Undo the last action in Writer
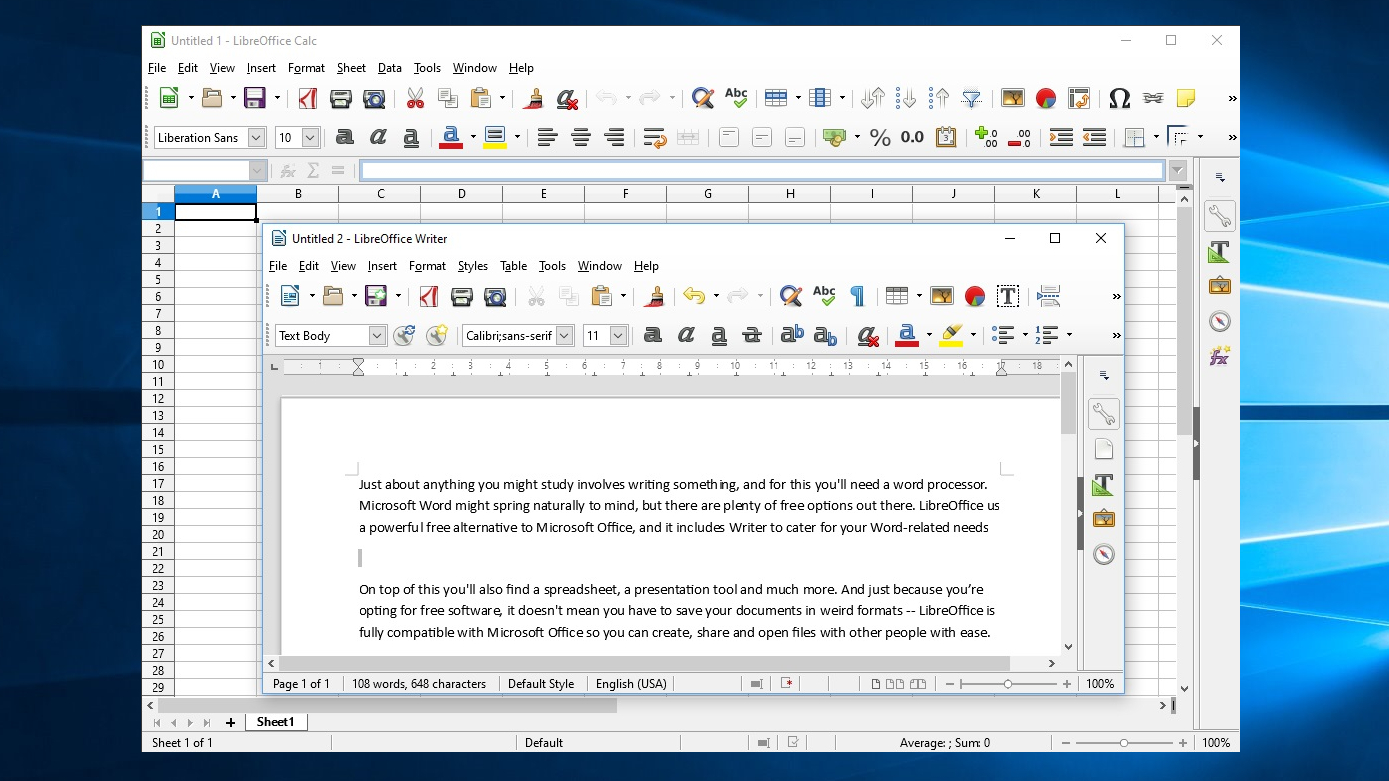 coord(694,296)
